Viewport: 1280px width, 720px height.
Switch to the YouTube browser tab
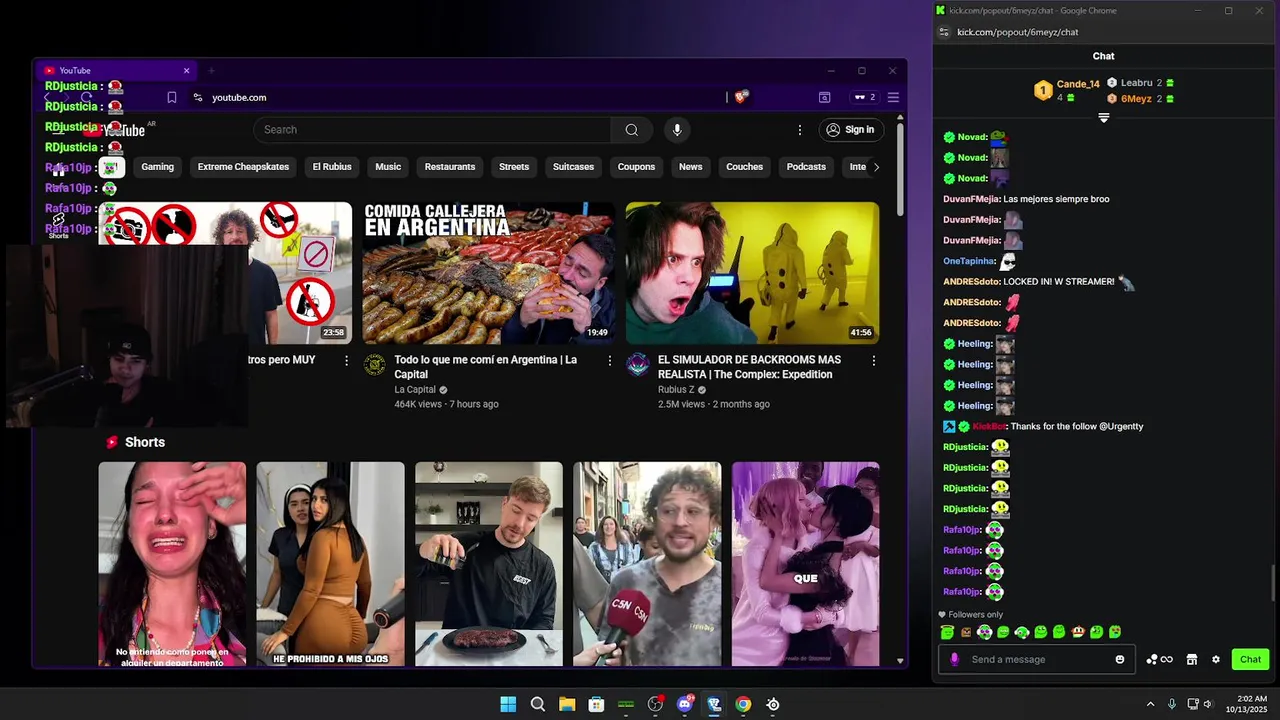(115, 71)
